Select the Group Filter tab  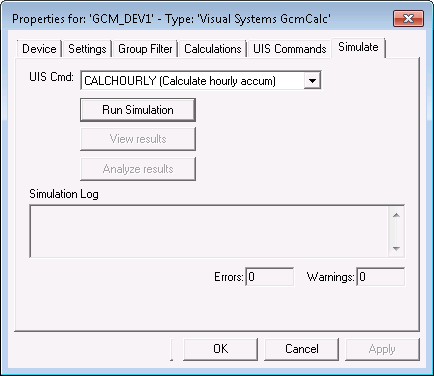(x=145, y=49)
